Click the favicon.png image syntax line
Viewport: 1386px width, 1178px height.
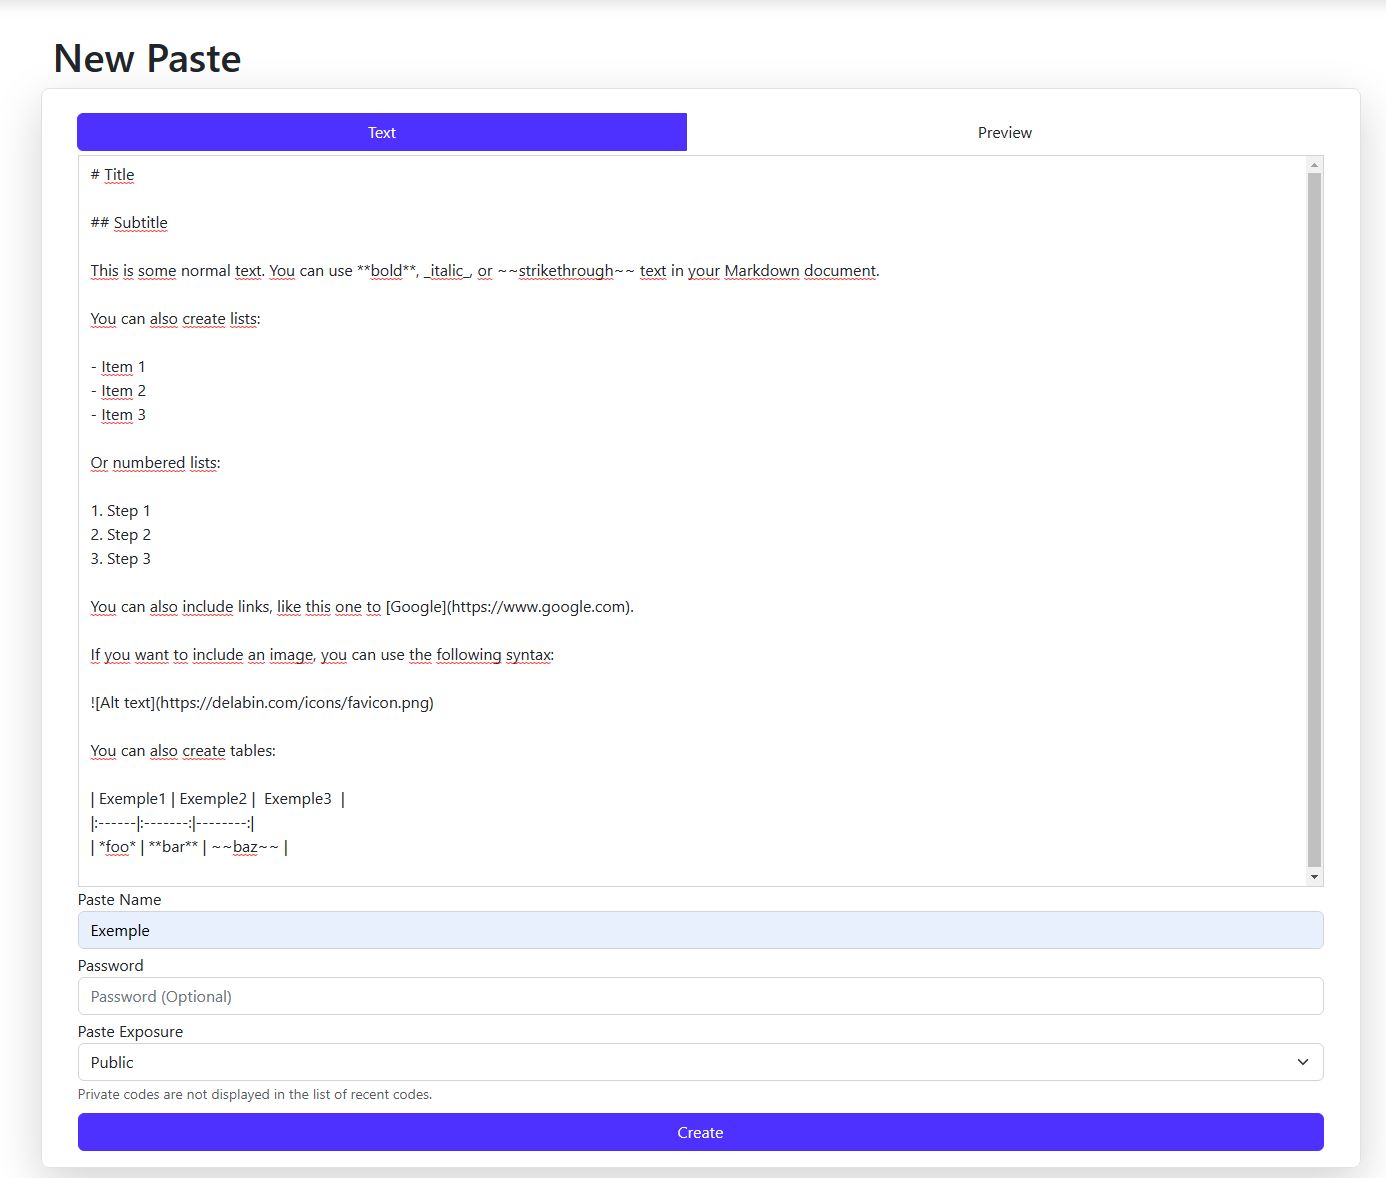coord(261,703)
